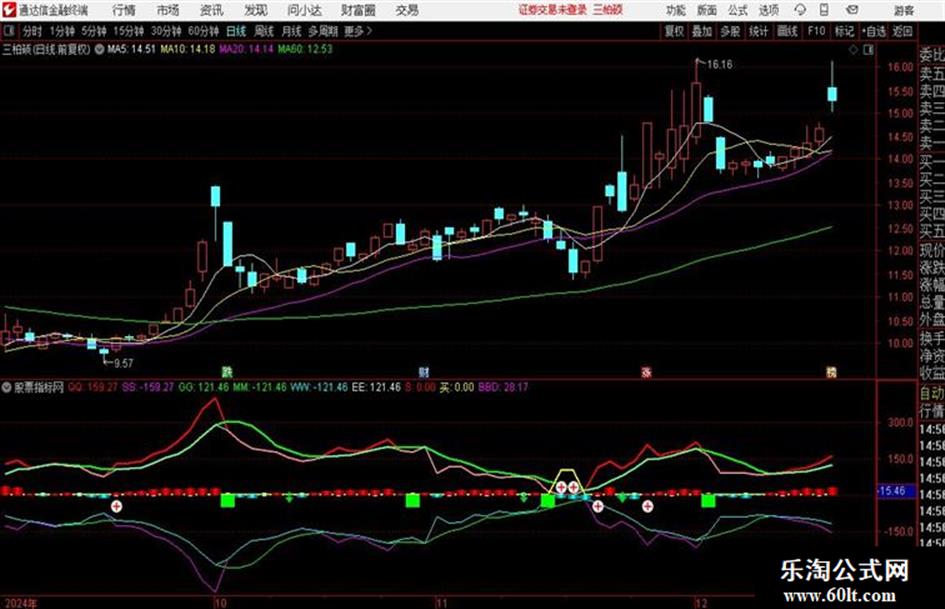The height and width of the screenshot is (609, 945).
Task: Click the 游客 guest account label
Action: click(x=903, y=10)
